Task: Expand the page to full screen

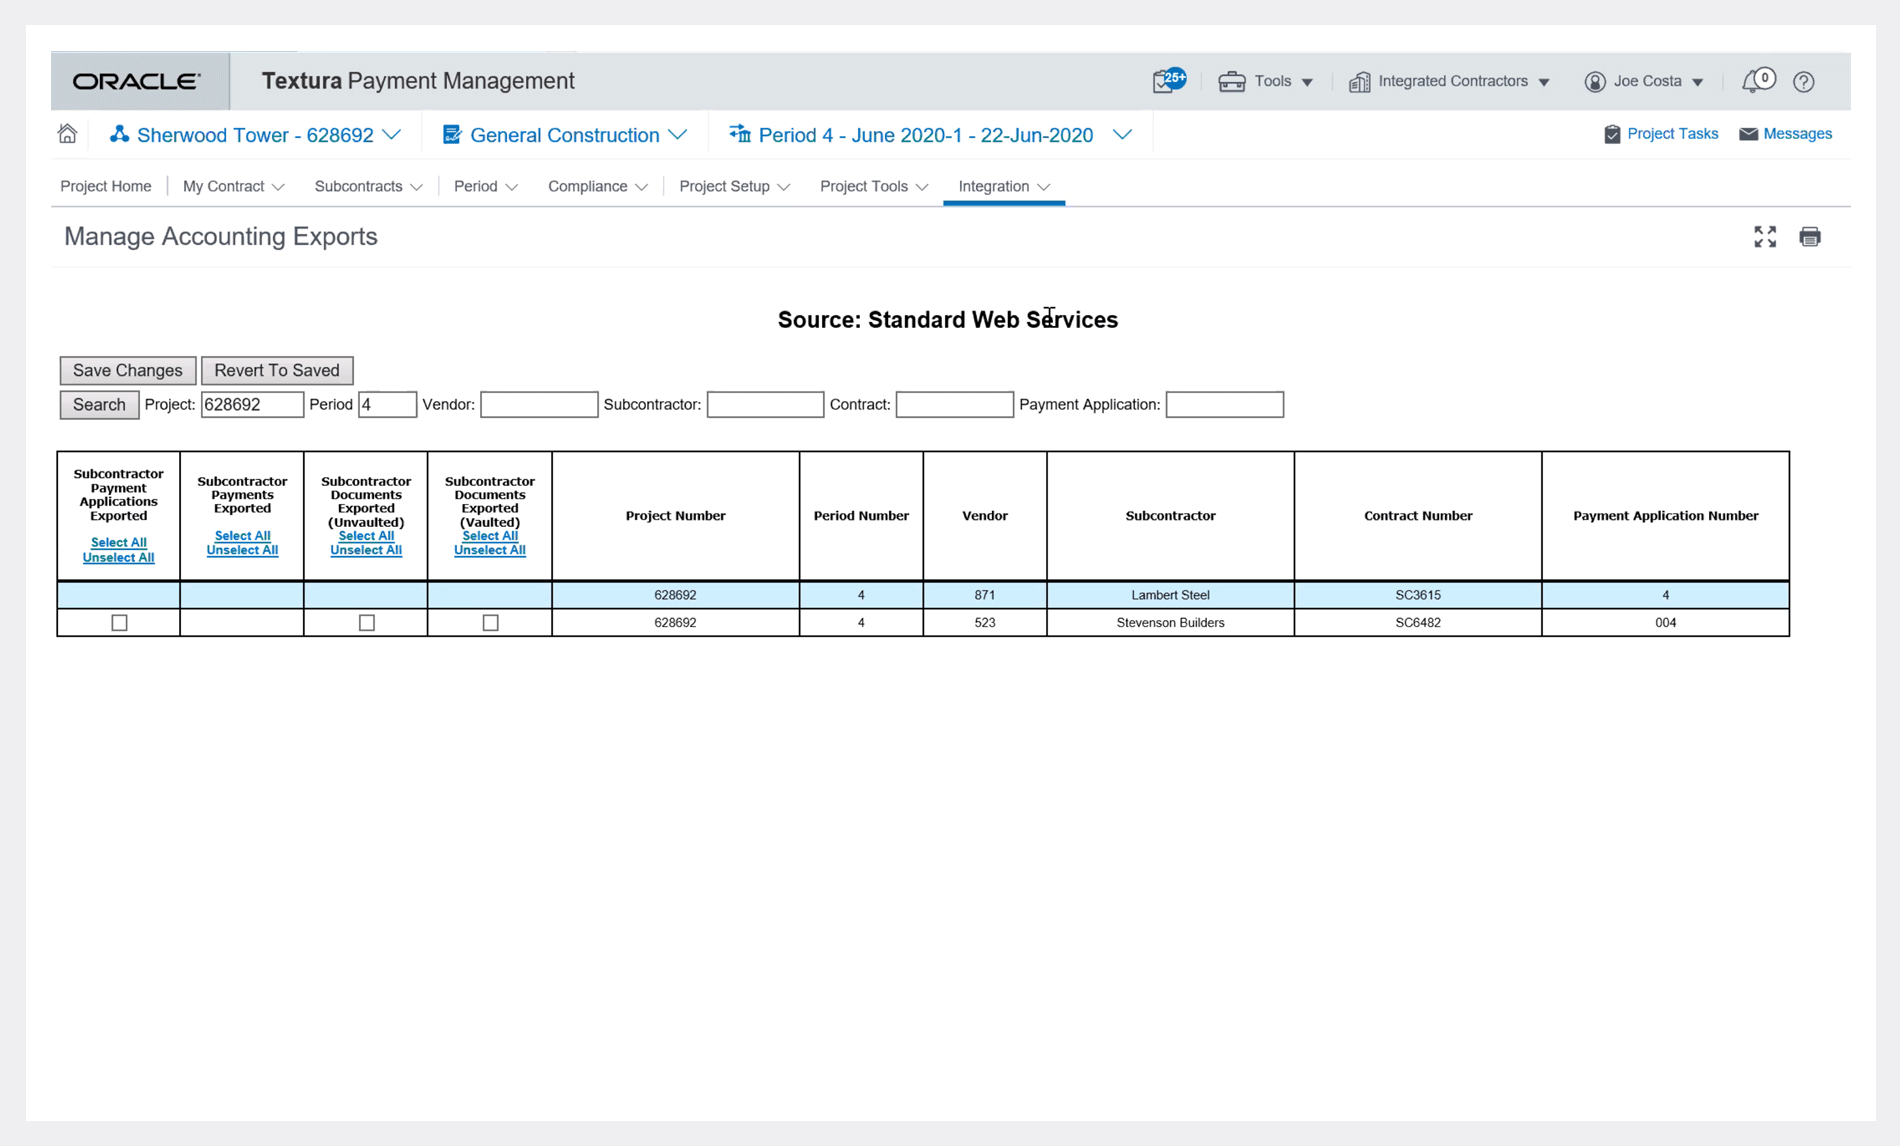Action: pos(1765,236)
